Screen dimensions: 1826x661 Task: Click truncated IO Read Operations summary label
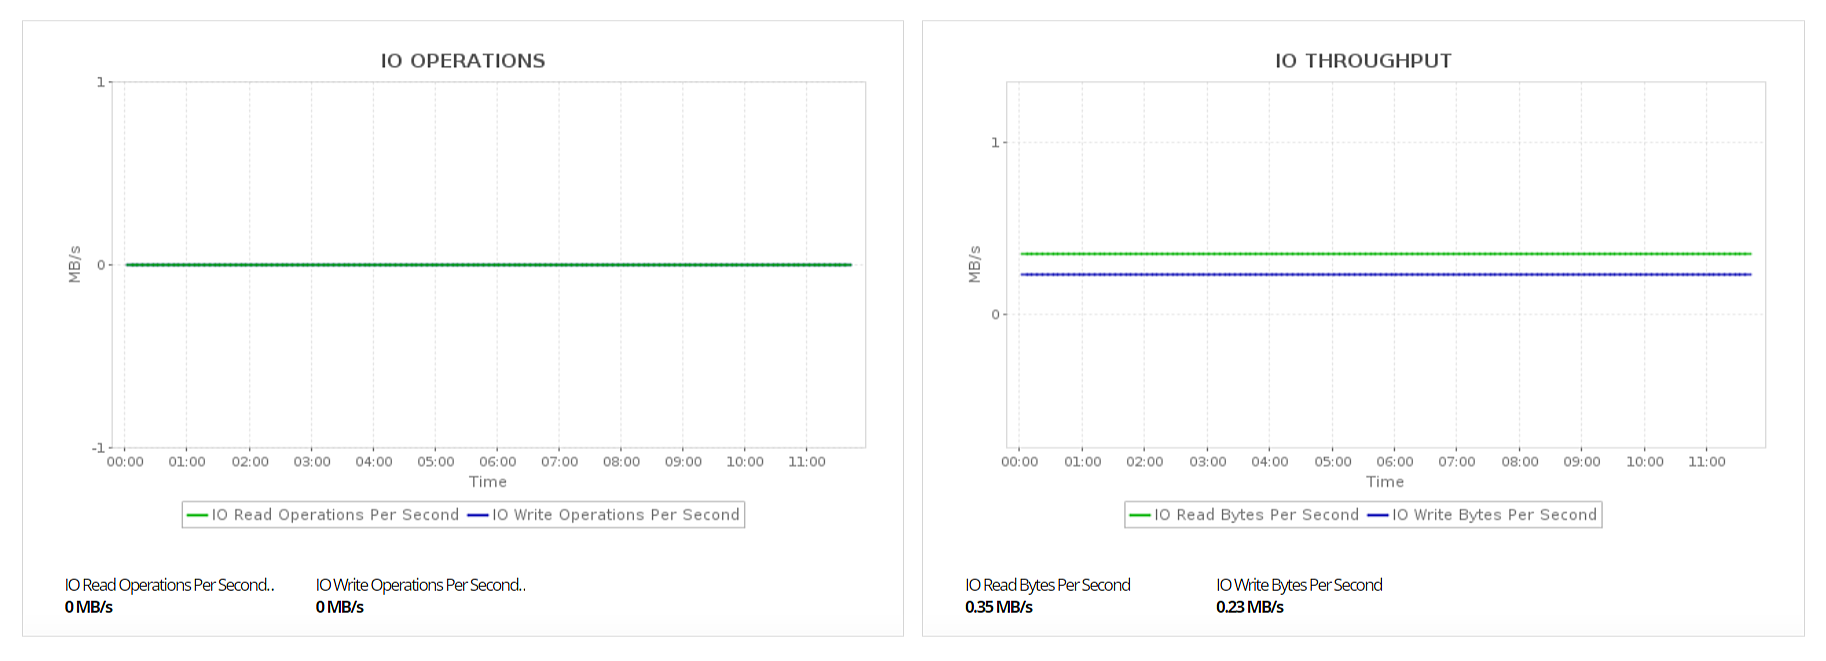point(169,585)
